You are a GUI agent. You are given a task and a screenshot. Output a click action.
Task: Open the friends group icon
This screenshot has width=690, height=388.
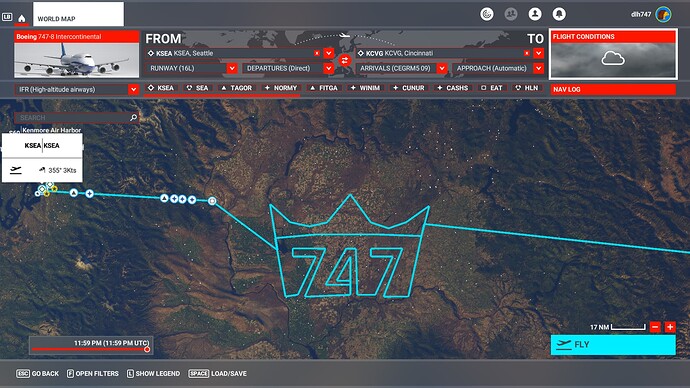point(510,14)
